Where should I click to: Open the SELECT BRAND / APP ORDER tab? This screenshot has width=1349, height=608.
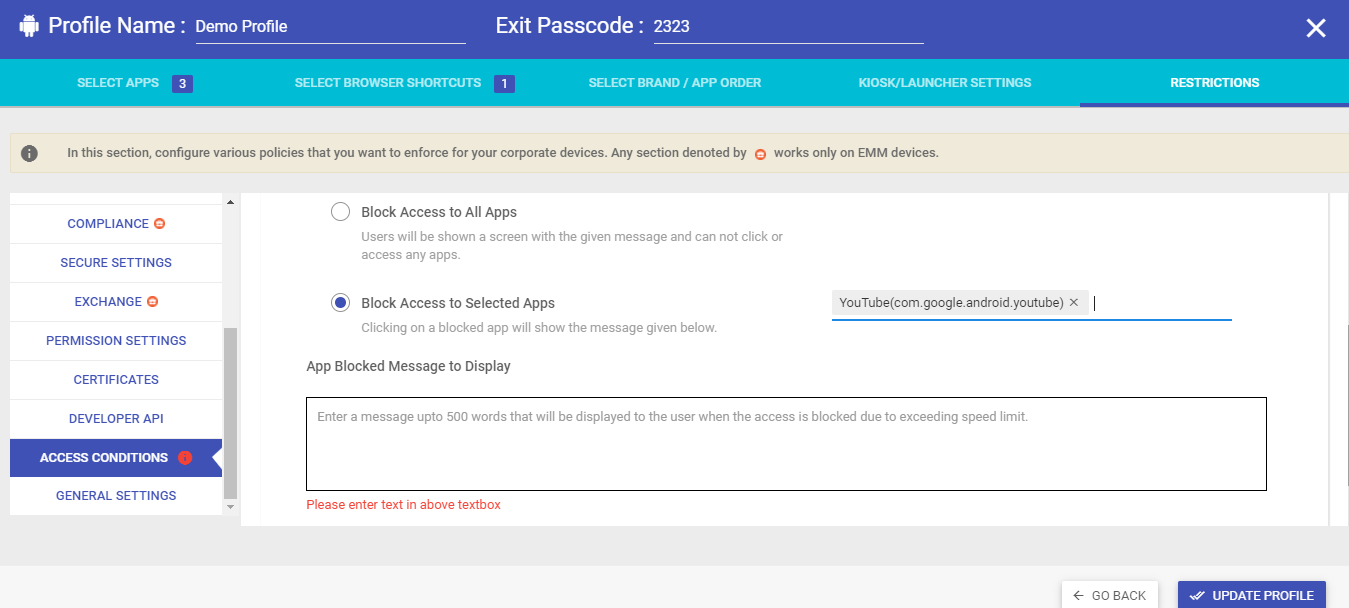click(x=674, y=82)
